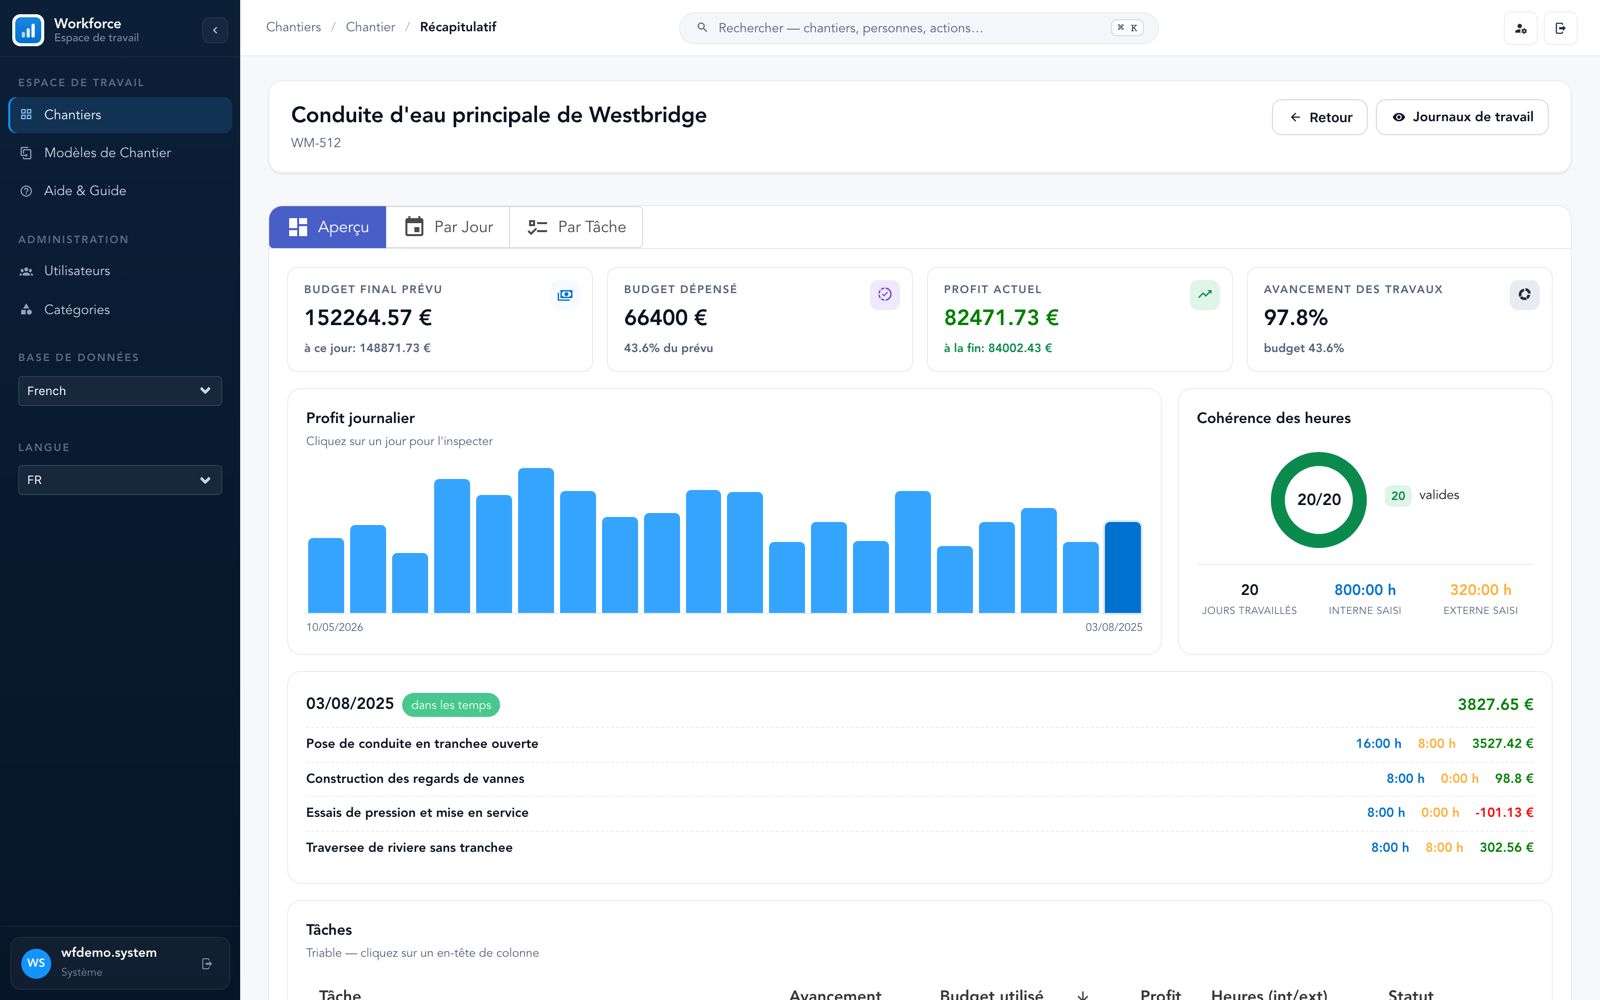Click the Retour button
Screen dimensions: 1600x1000
click(x=1320, y=117)
